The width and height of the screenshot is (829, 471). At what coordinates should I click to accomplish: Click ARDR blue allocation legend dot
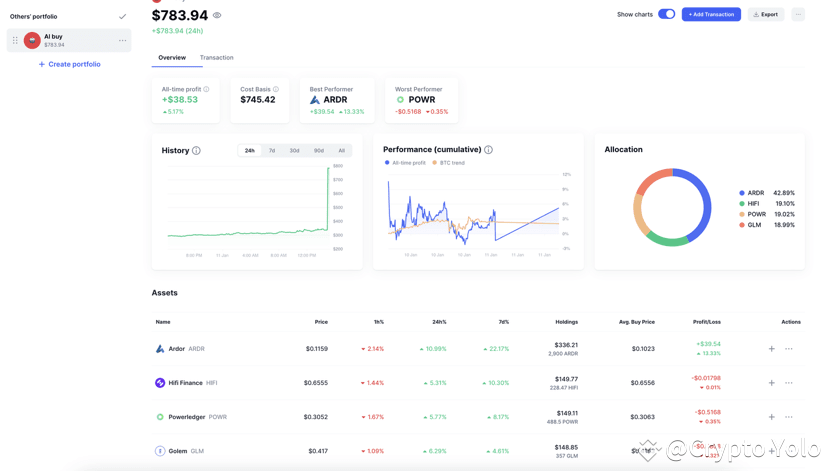742,193
